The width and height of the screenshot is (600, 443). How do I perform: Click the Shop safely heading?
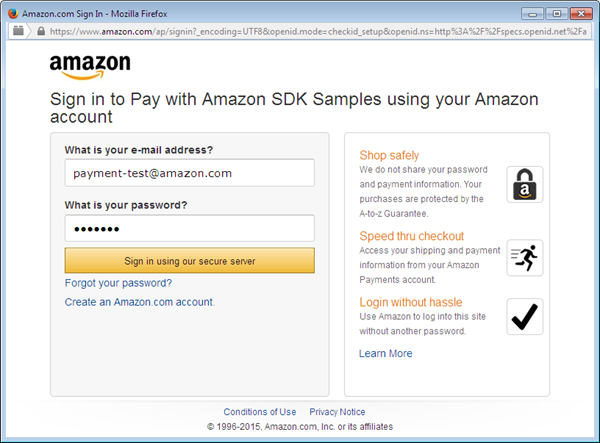click(389, 155)
